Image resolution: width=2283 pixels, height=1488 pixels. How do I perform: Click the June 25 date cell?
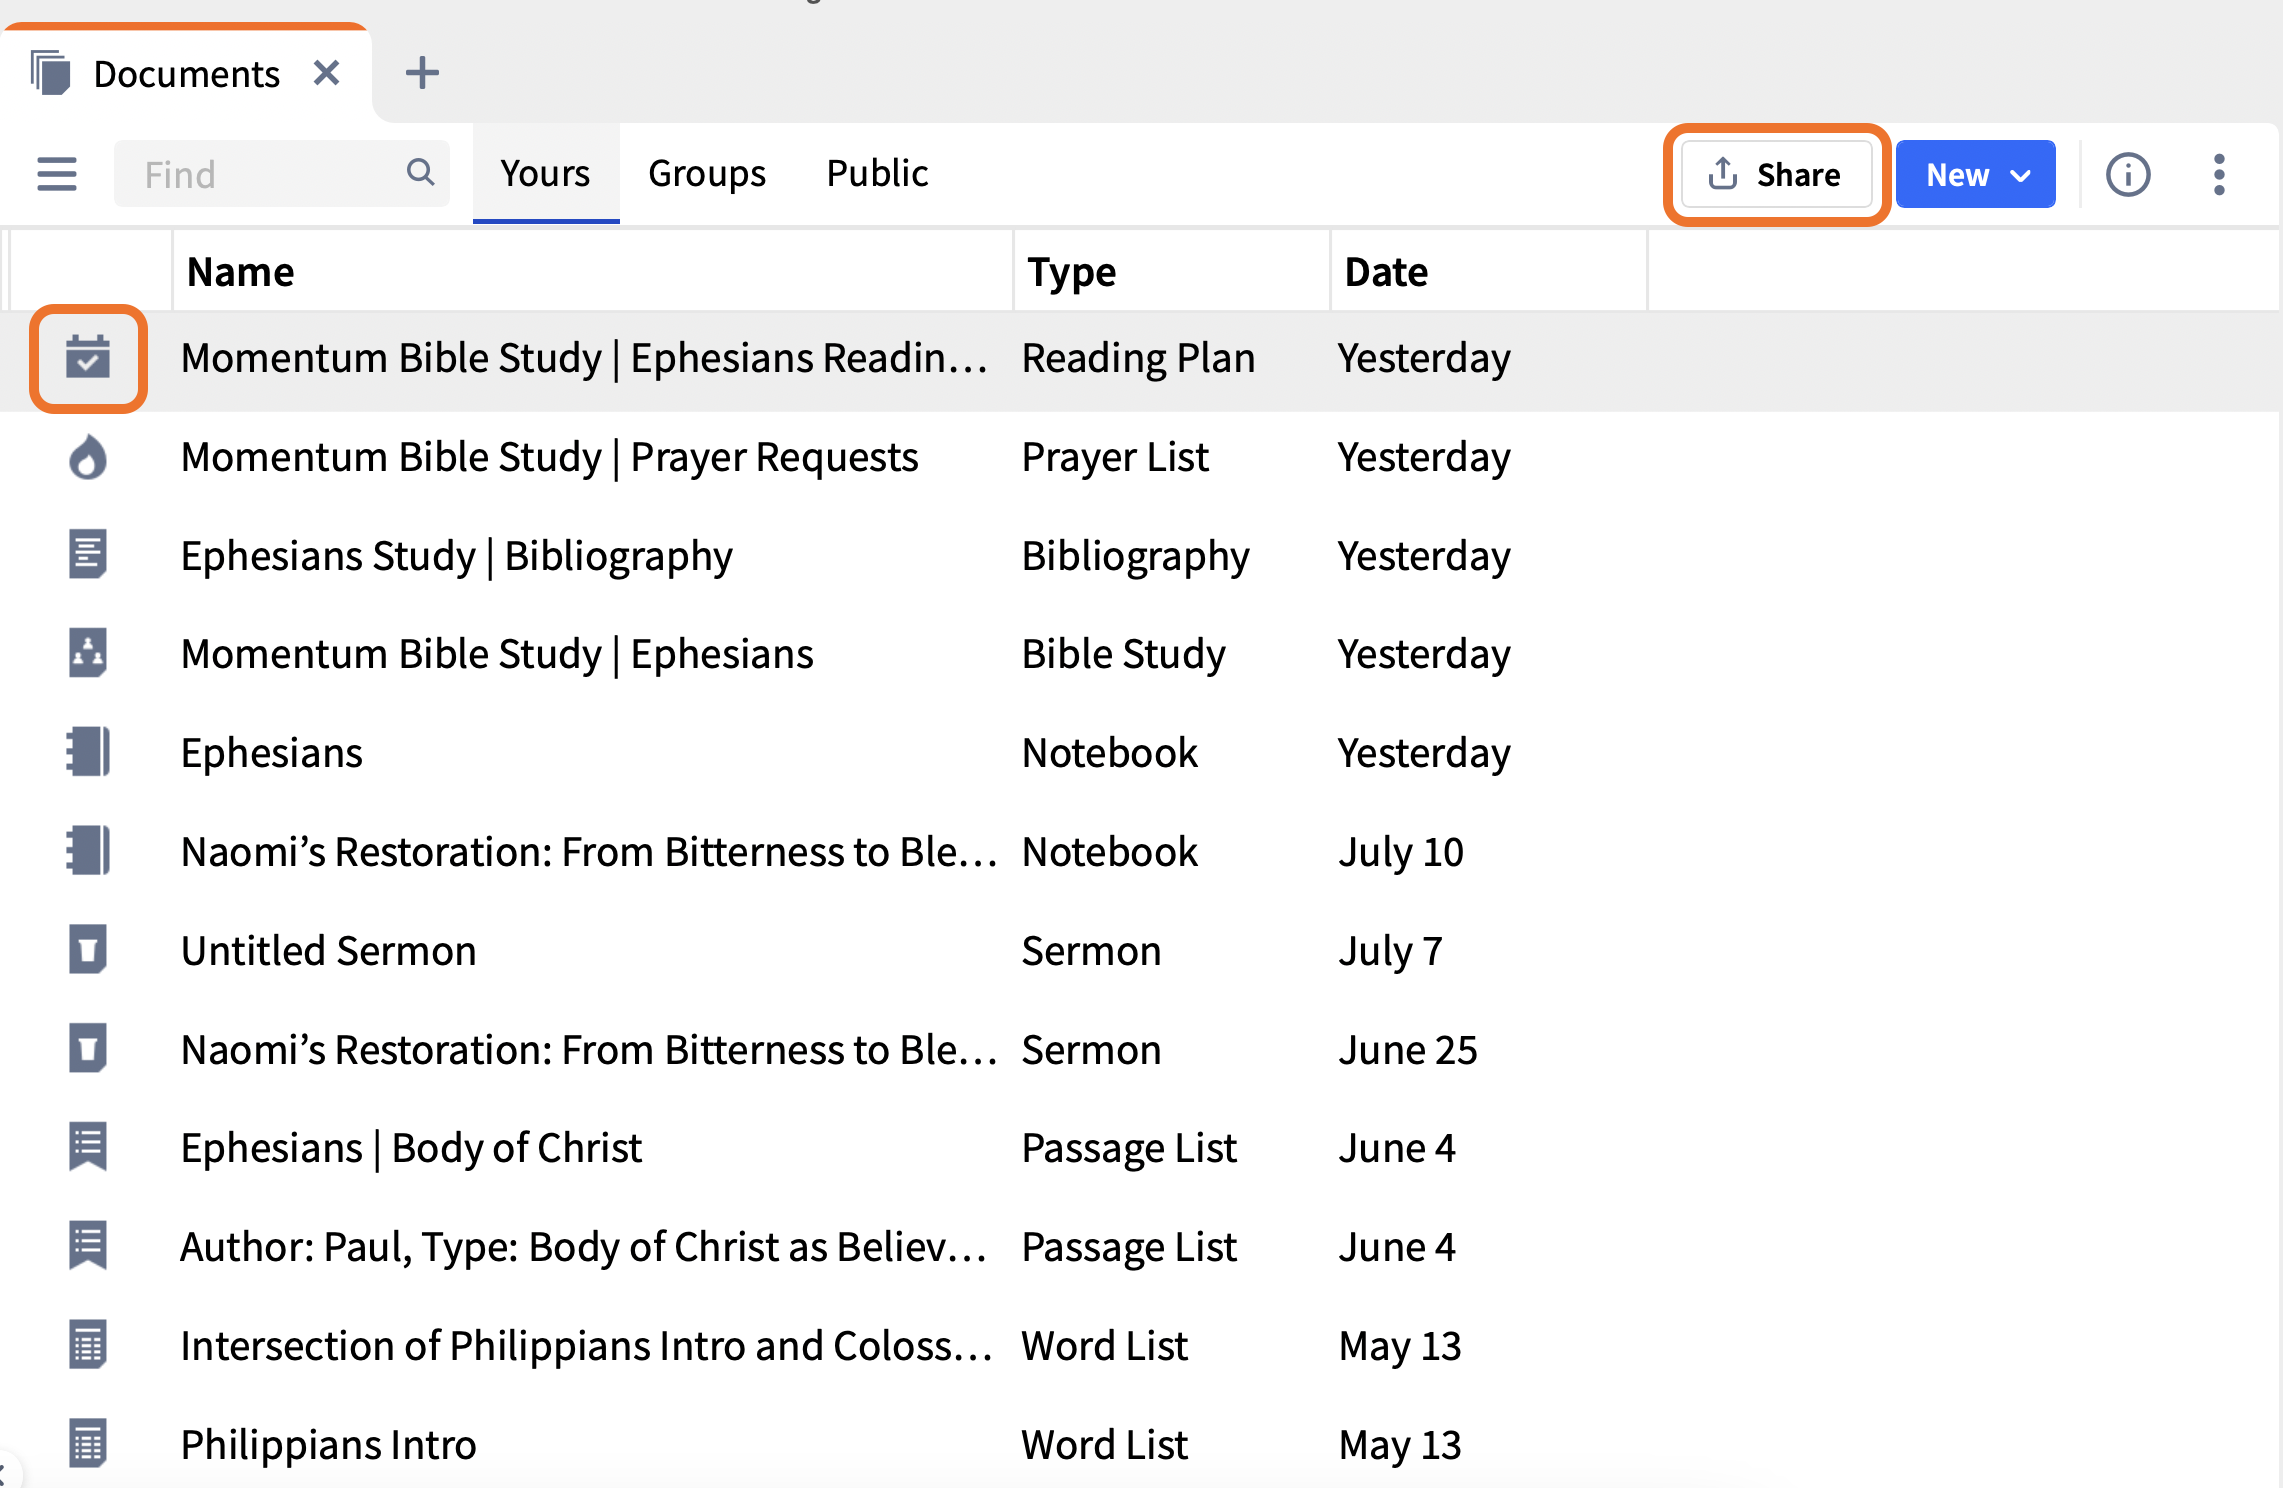1408,1049
